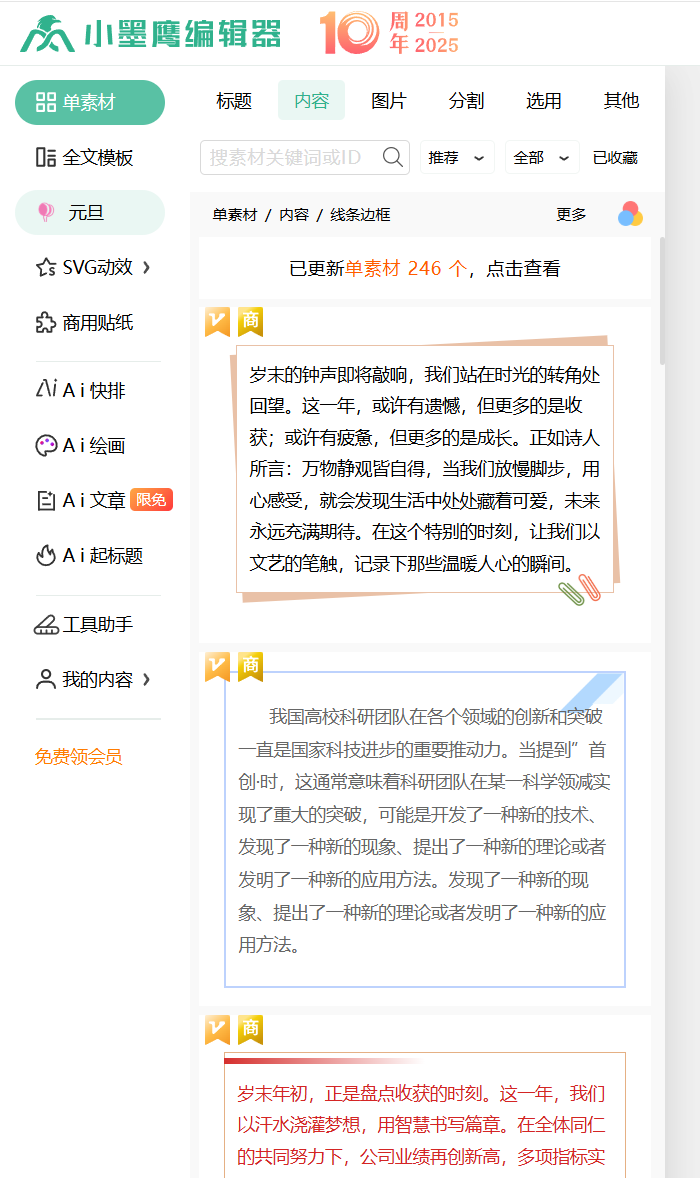Toggle the 已收藏 favorites filter
The image size is (700, 1178).
615,158
